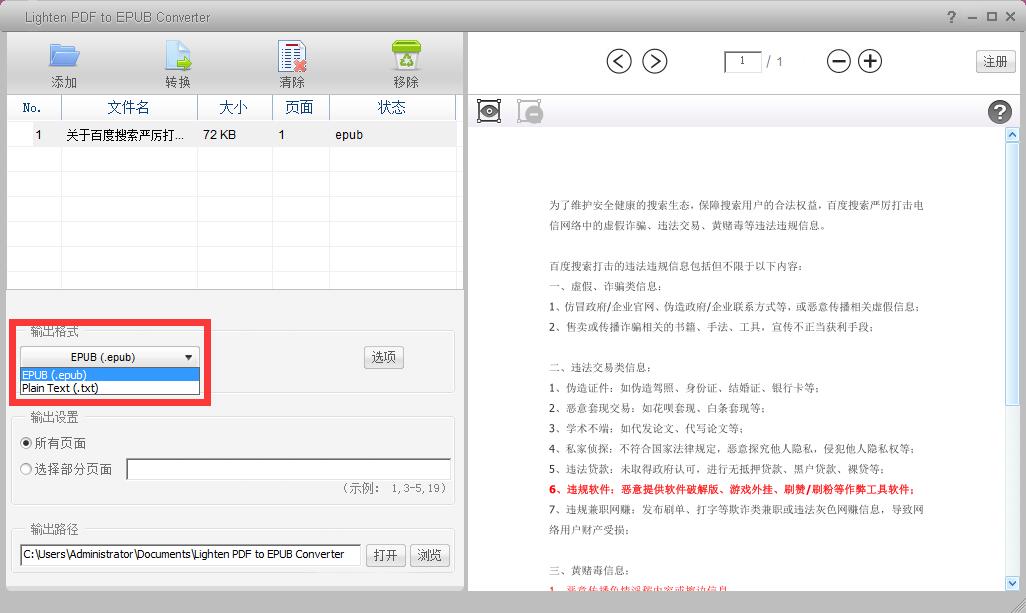Screen dimensions: 1026x613
Task: Expand the EPUB (.epub) output format dropdown
Action: pyautogui.click(x=110, y=357)
